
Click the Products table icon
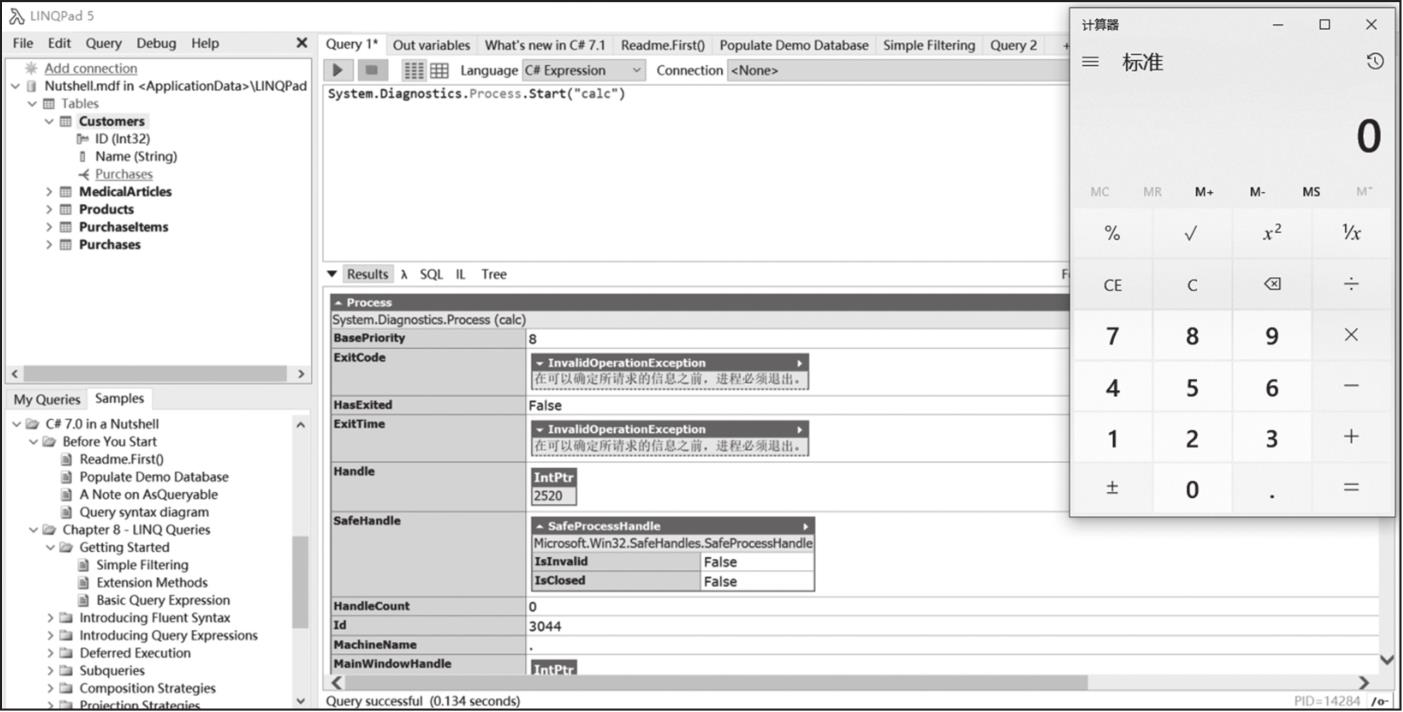[x=65, y=209]
